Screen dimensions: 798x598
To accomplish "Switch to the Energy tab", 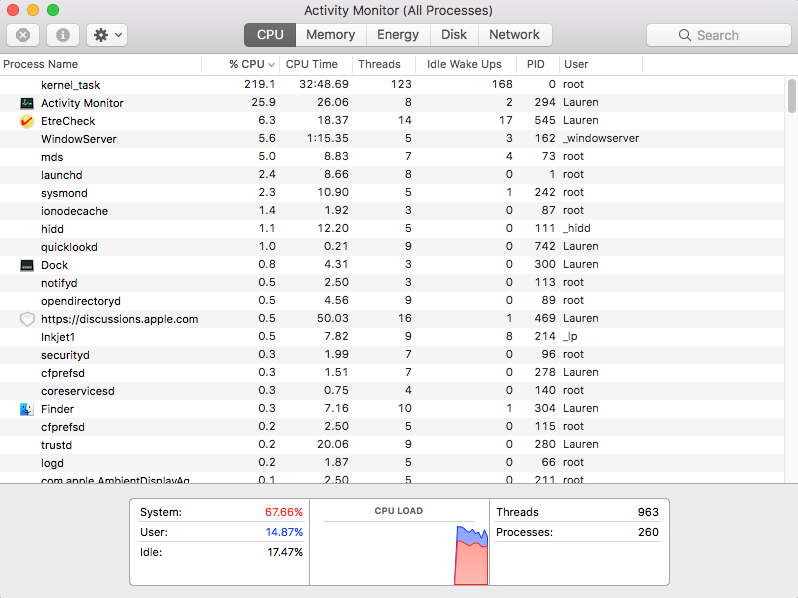I will 397,35.
